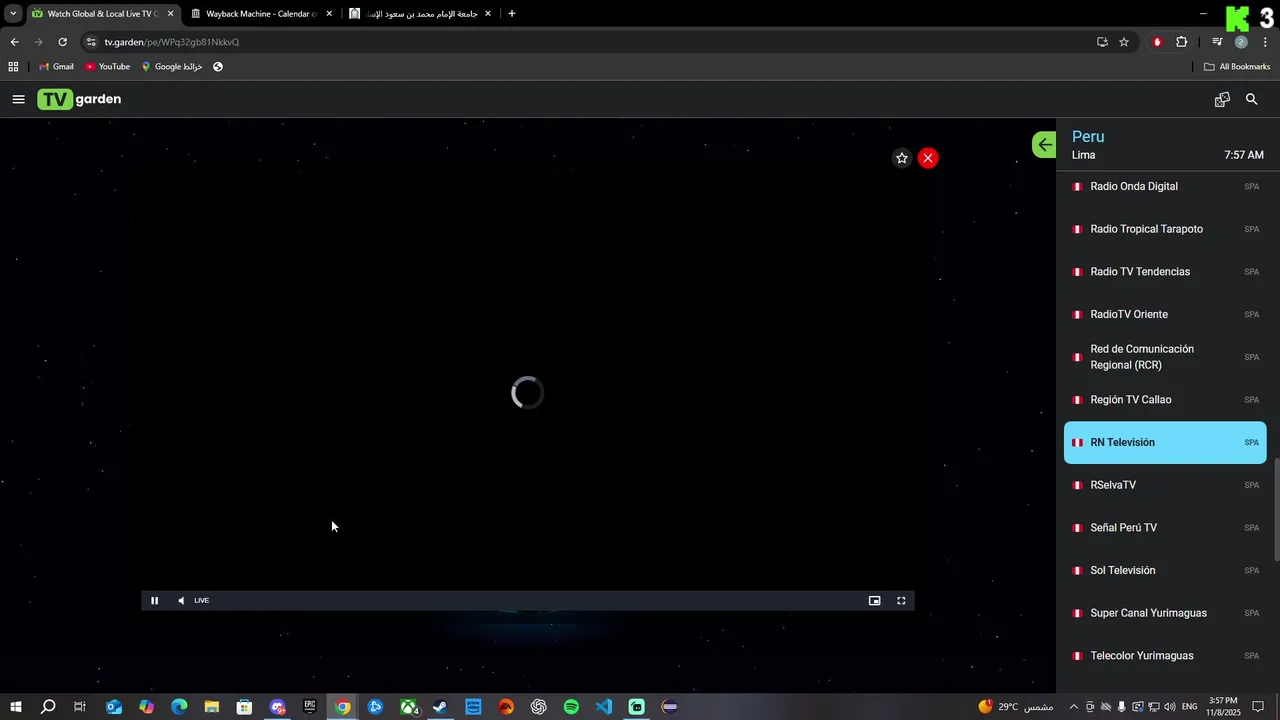
Task: Select Región TV Callao channel
Action: [1165, 400]
